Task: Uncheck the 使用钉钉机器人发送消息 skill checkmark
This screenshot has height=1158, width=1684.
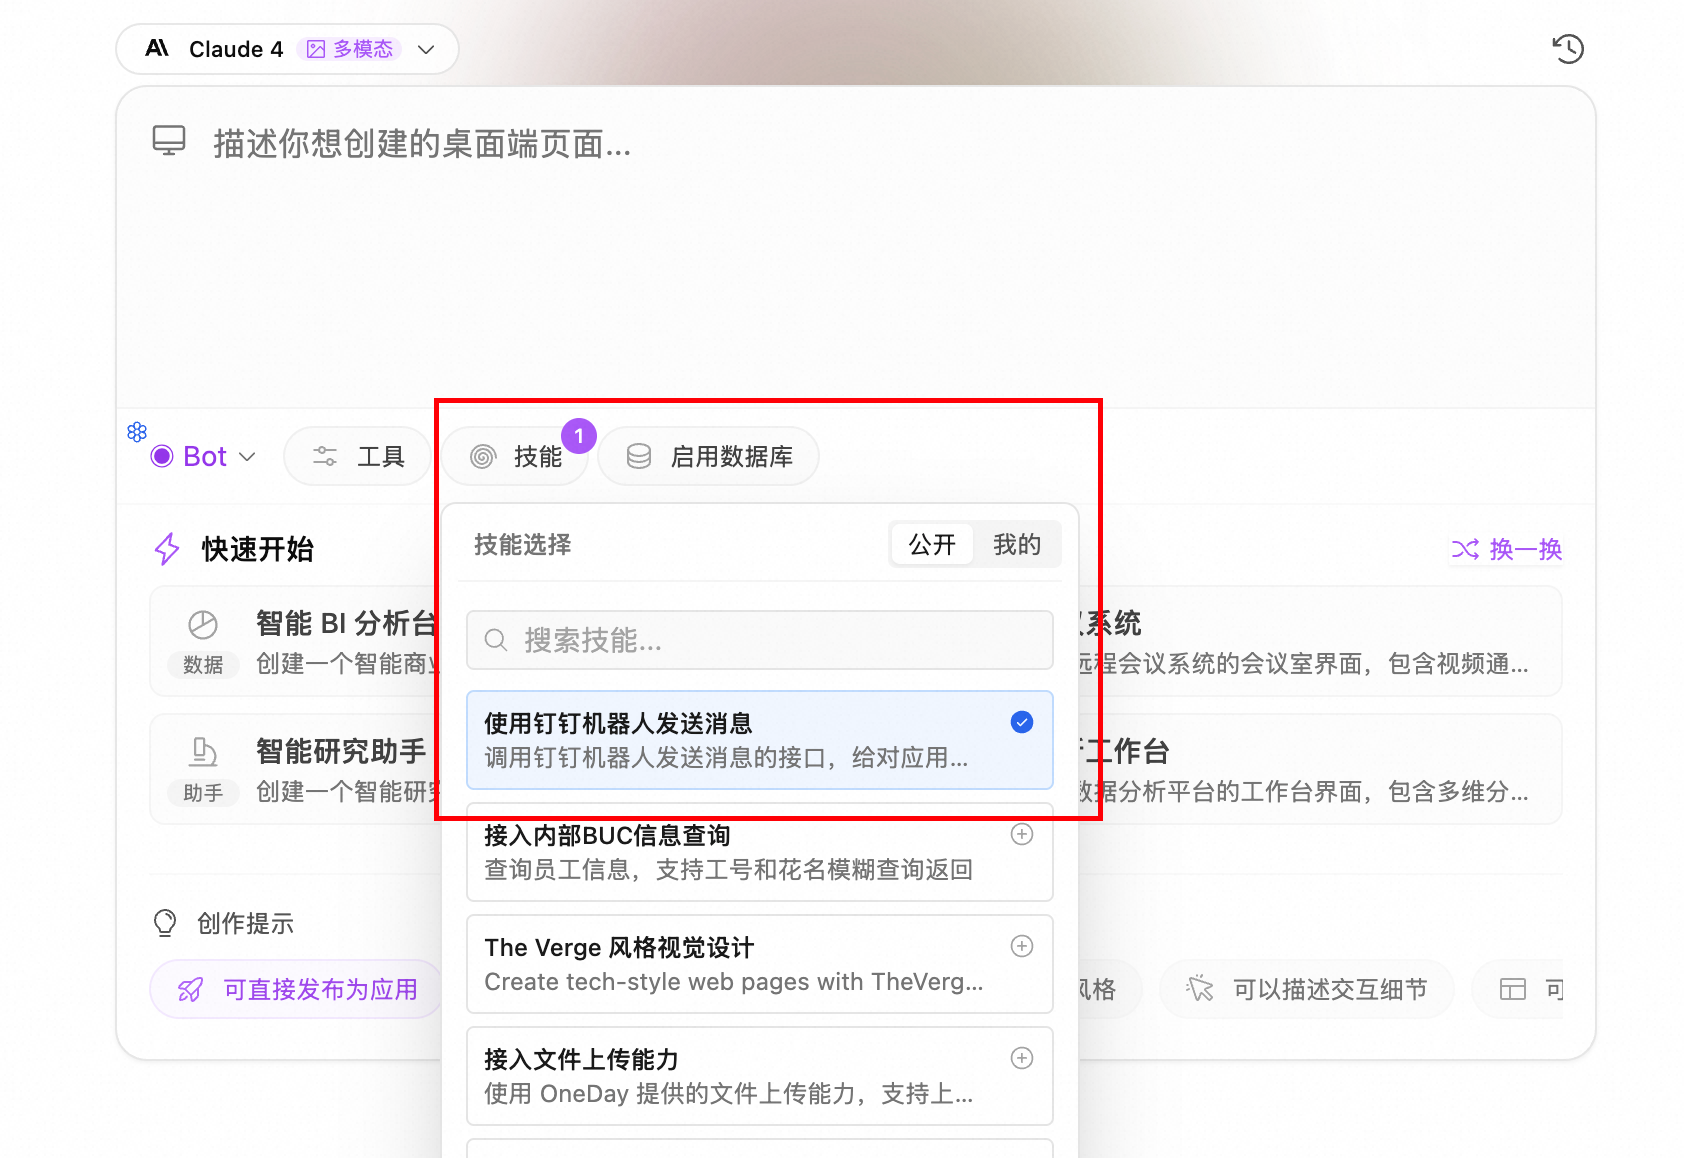Action: (x=1022, y=722)
